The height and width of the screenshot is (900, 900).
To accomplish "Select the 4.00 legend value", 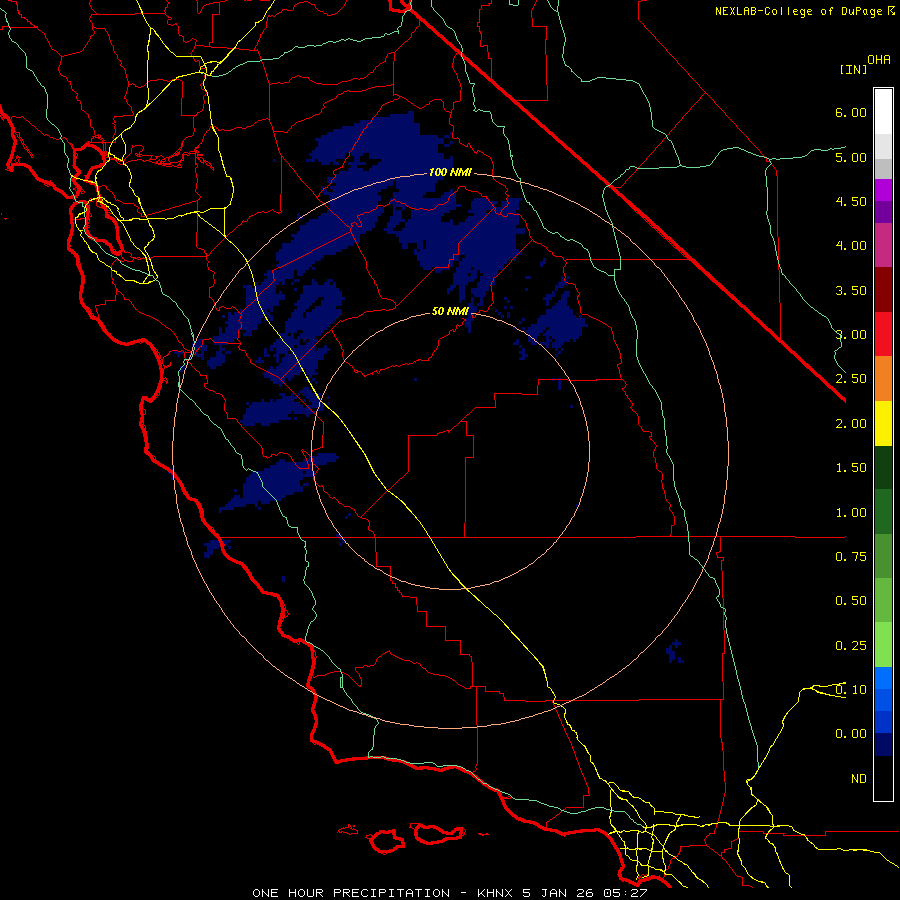I will [x=851, y=246].
